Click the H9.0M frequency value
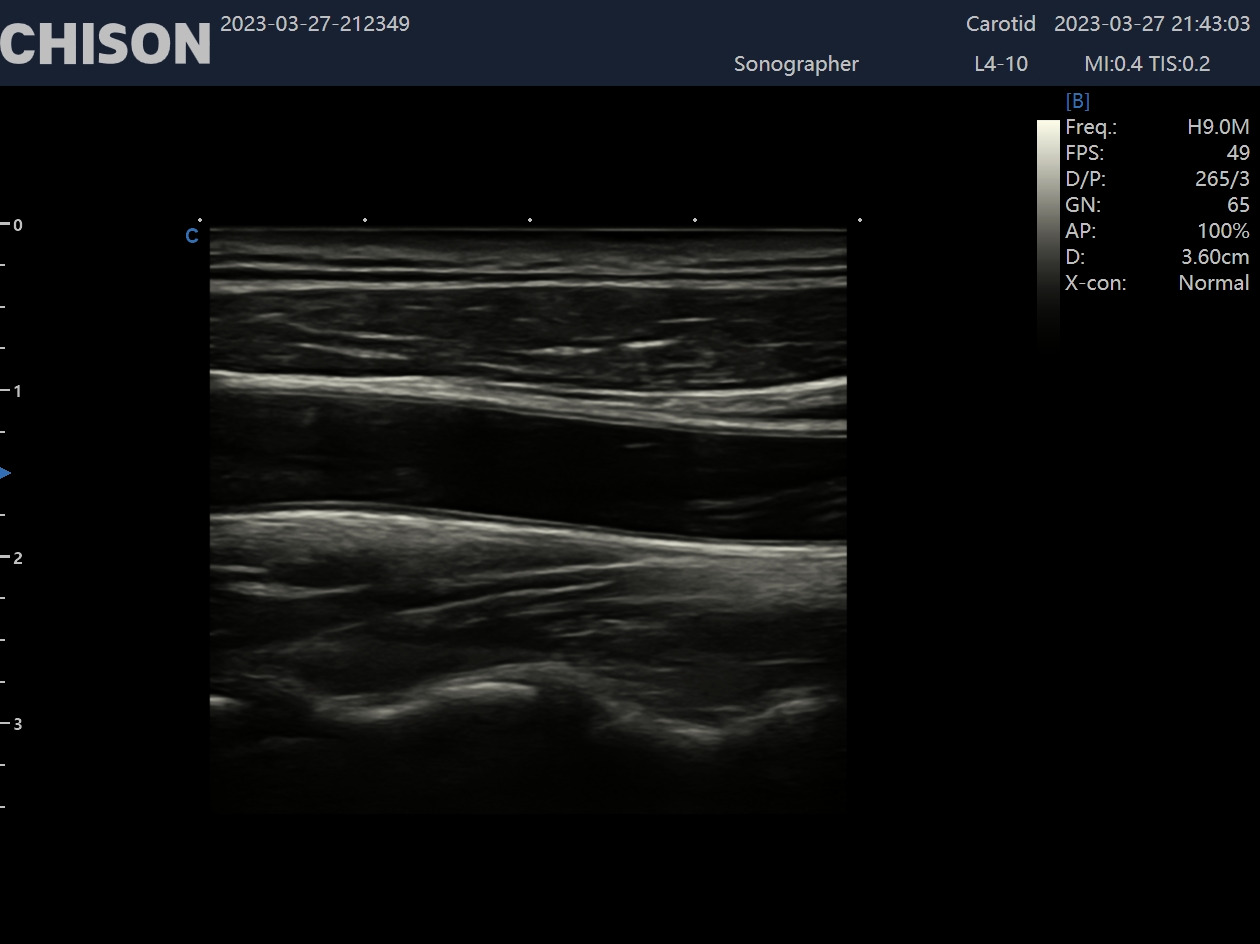The width and height of the screenshot is (1260, 944). pos(1218,127)
